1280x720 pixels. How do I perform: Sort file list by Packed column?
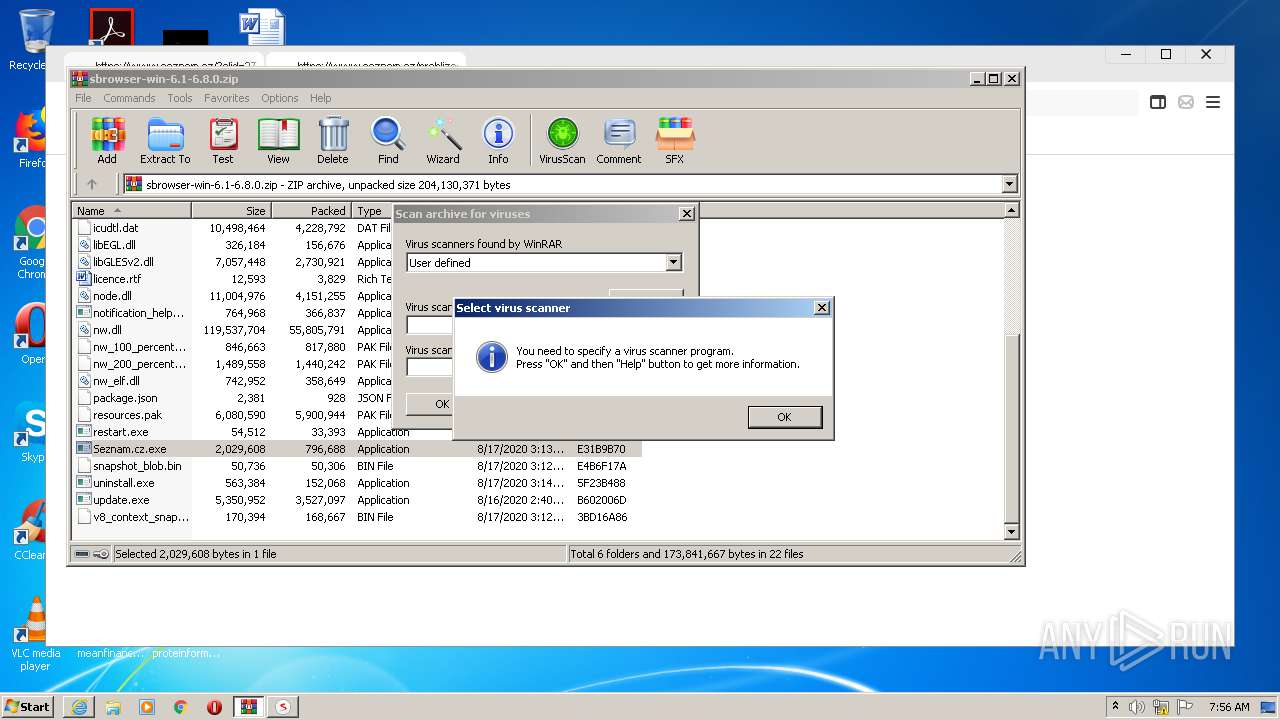coord(311,211)
